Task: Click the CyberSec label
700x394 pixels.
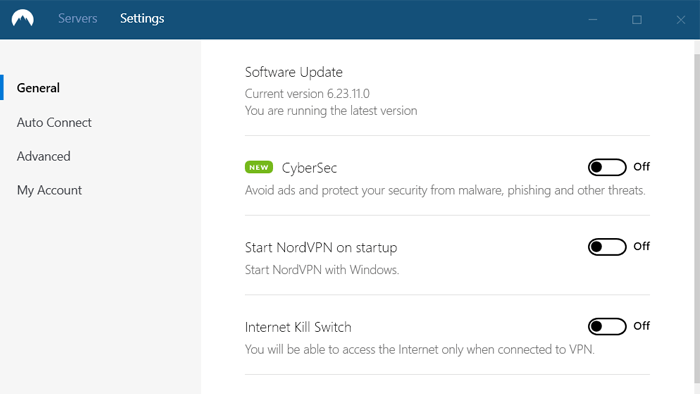Action: (x=309, y=168)
